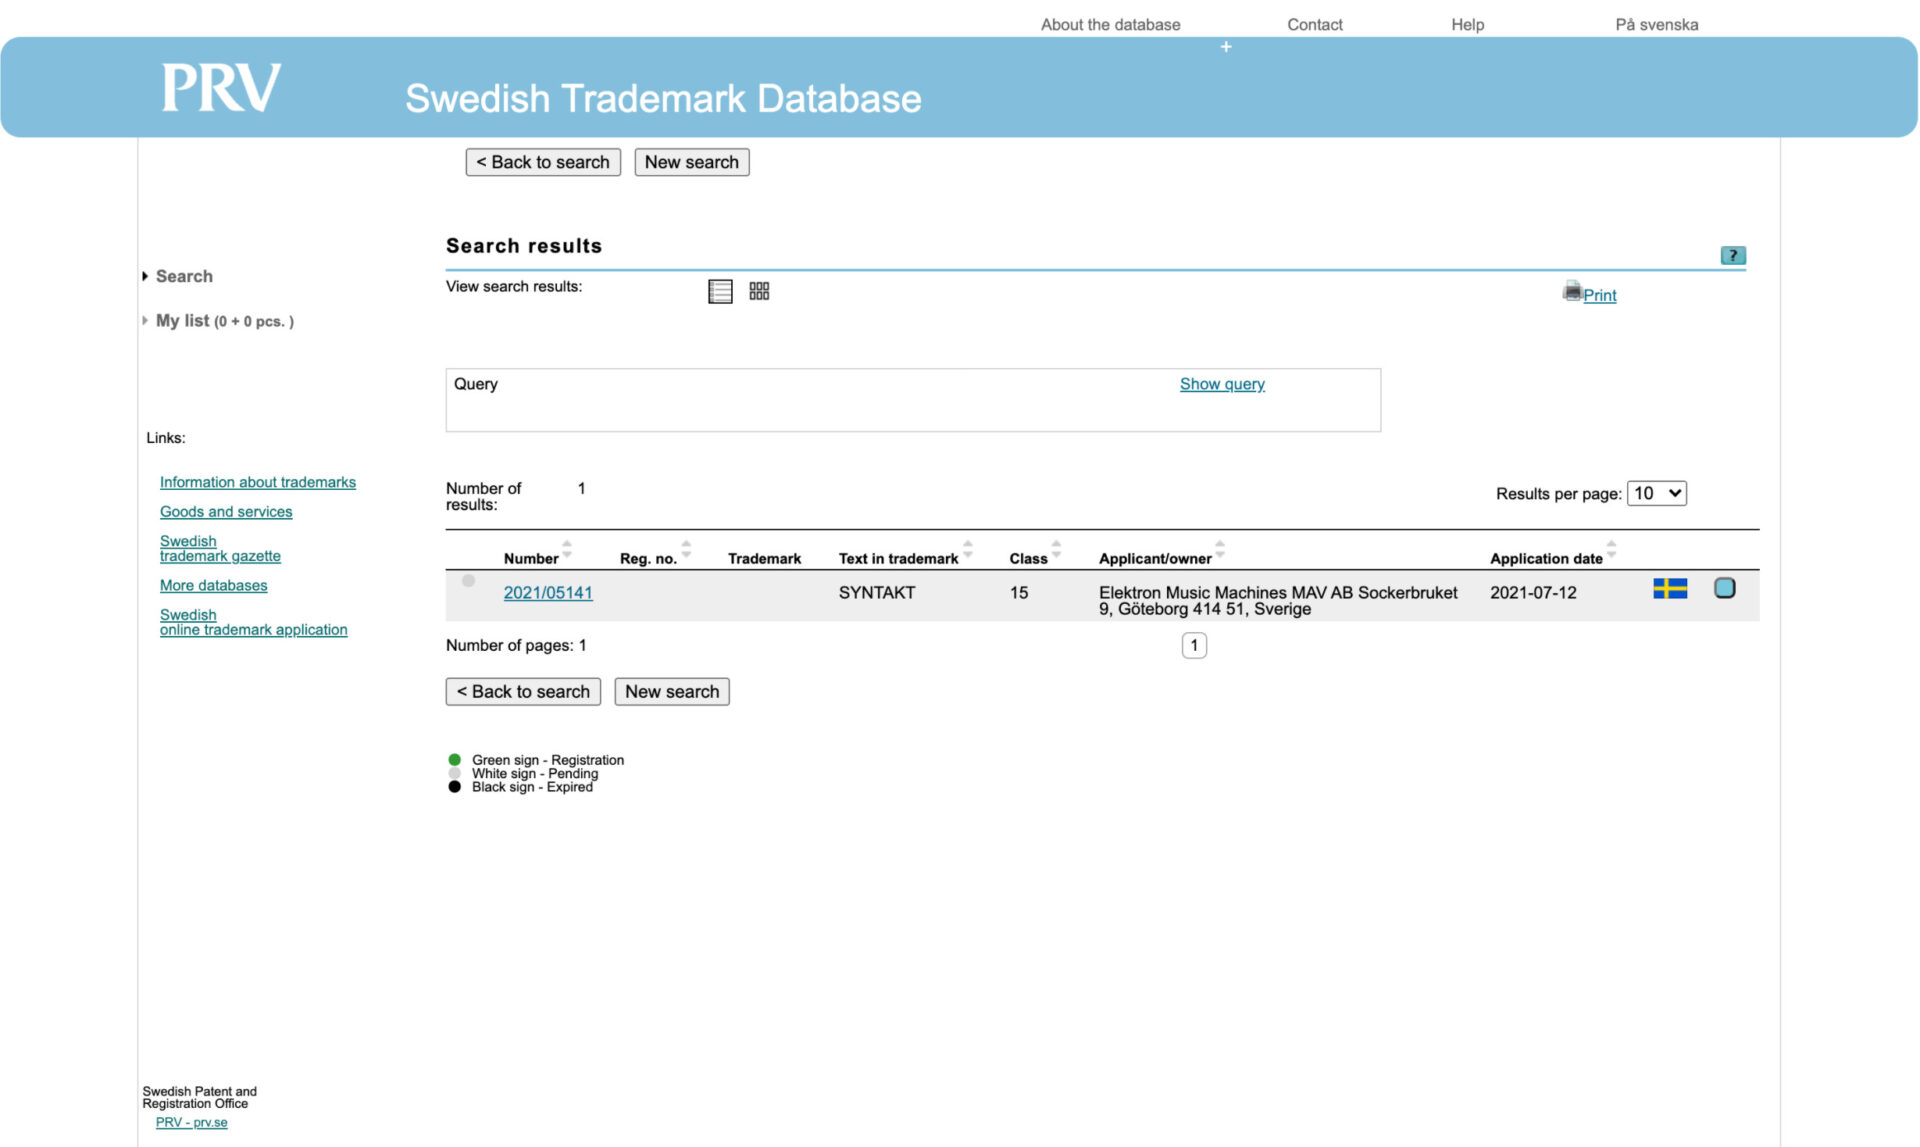Click the plus icon in the header bar
Screen dimensions: 1920x1147
pos(1226,47)
